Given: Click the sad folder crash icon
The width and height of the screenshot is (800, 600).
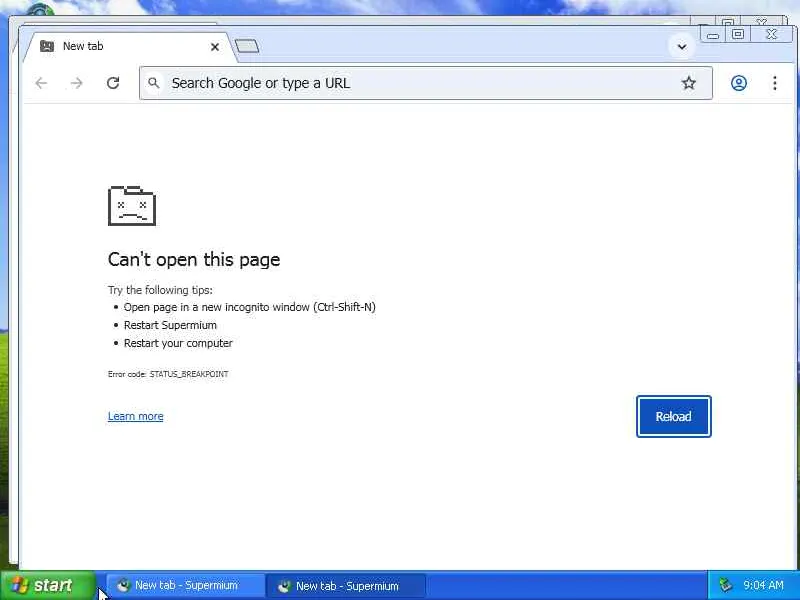Looking at the screenshot, I should pyautogui.click(x=132, y=206).
